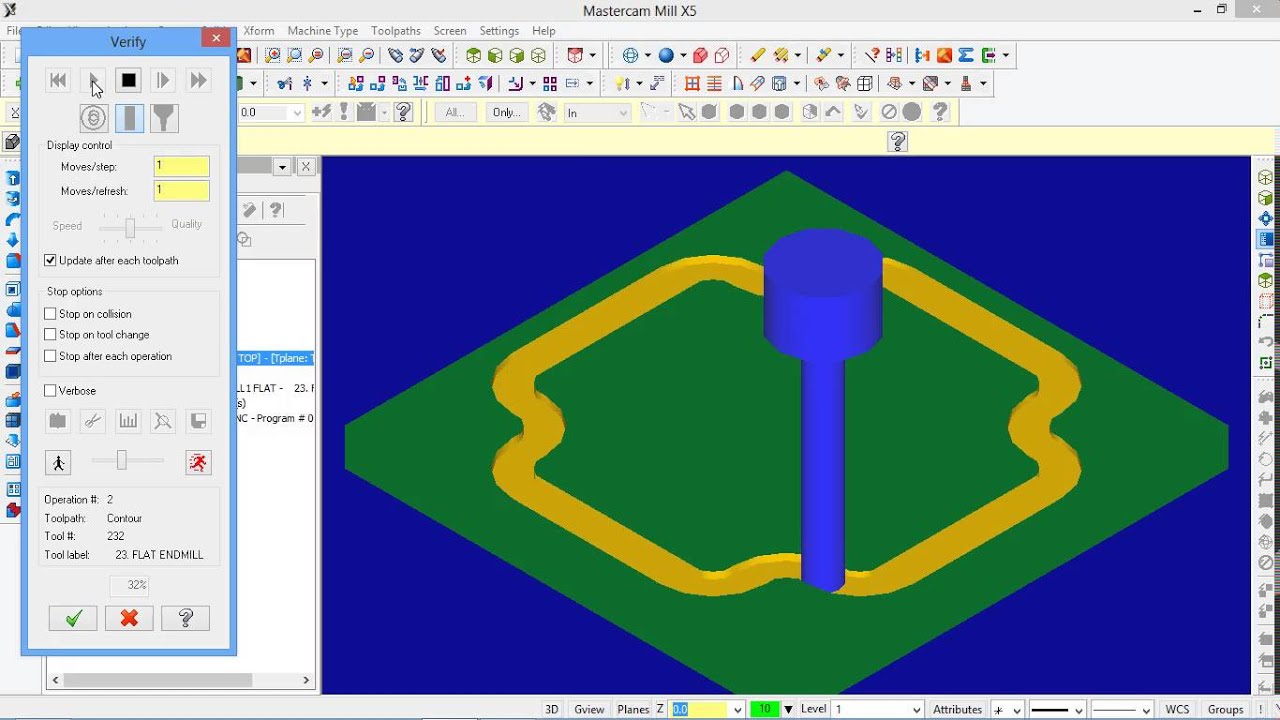Image resolution: width=1280 pixels, height=720 pixels.
Task: Click the section cut scissors icon
Action: (x=93, y=421)
